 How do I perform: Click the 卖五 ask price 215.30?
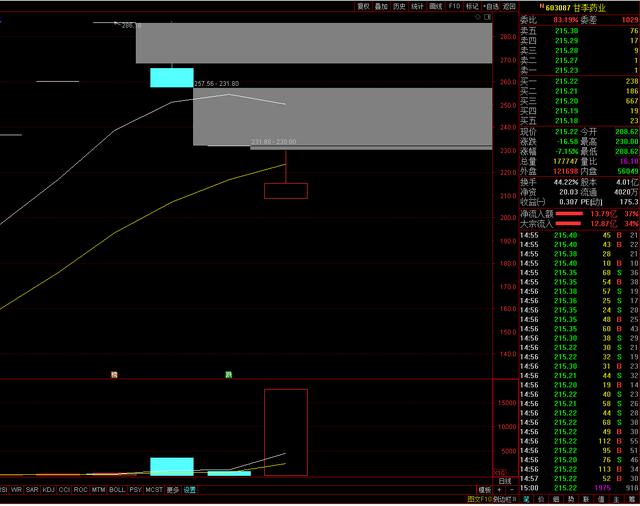point(567,31)
